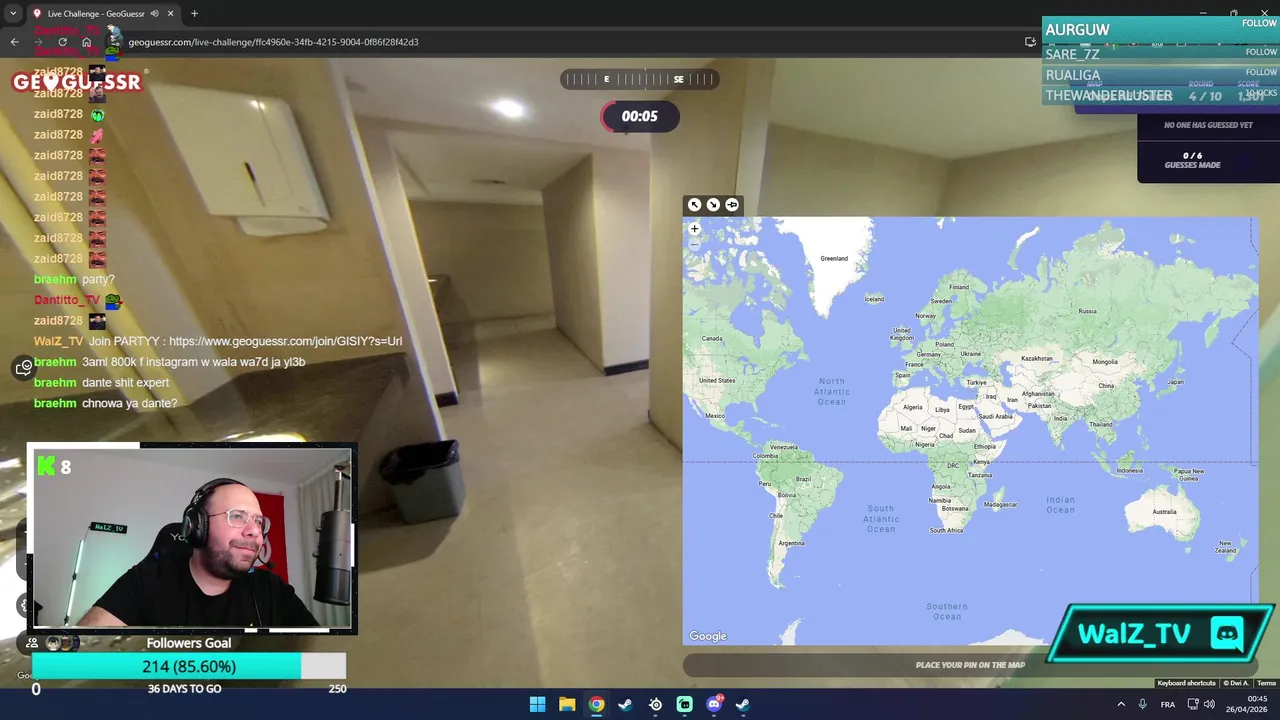The width and height of the screenshot is (1280, 720).
Task: Close the Live Challenge - GeoGuessr tab
Action: click(170, 14)
